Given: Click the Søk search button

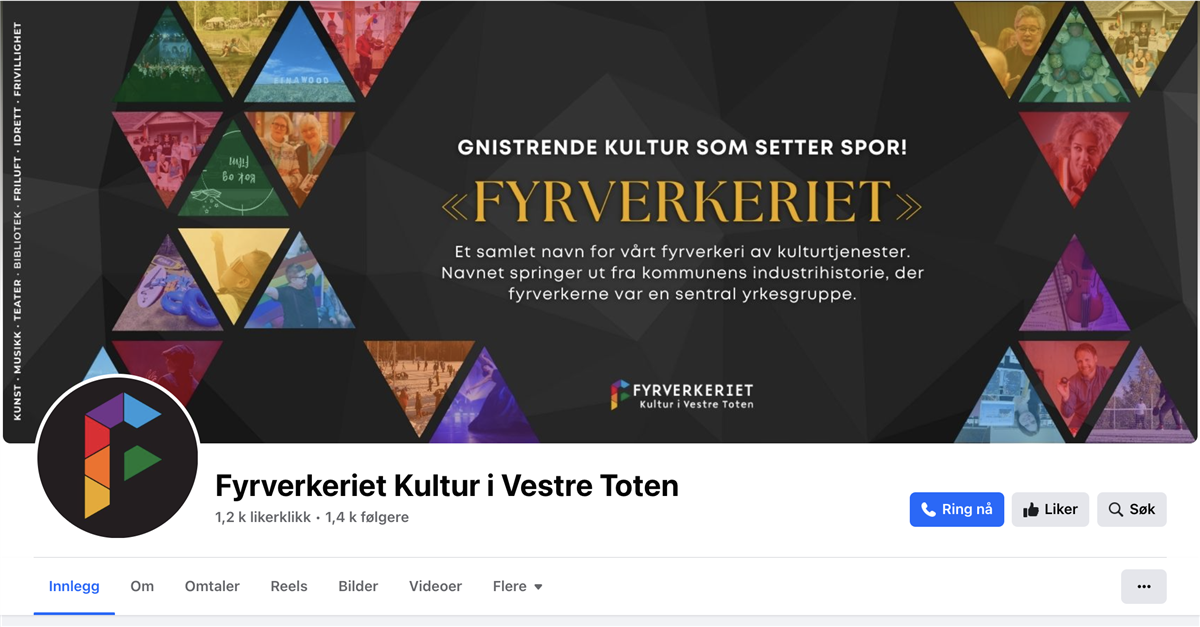Looking at the screenshot, I should point(1132,509).
